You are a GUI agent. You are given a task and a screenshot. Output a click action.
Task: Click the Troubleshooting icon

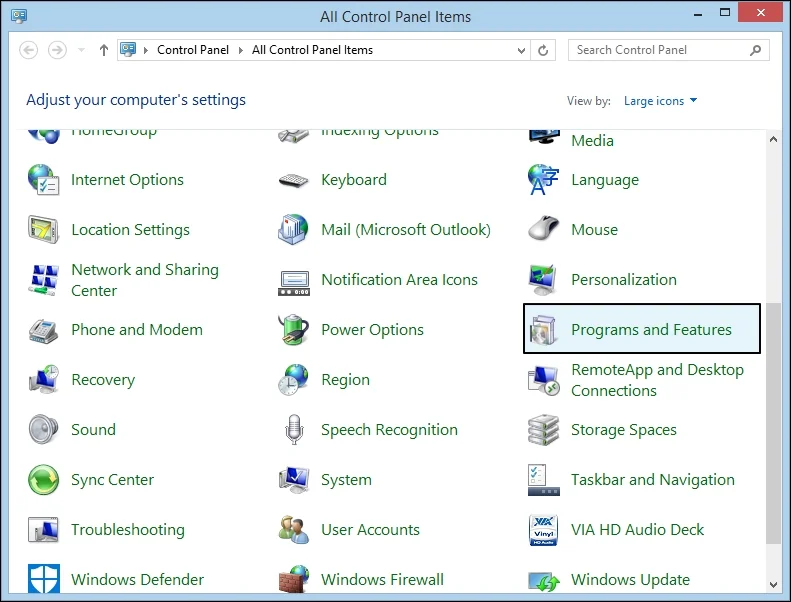pos(43,529)
